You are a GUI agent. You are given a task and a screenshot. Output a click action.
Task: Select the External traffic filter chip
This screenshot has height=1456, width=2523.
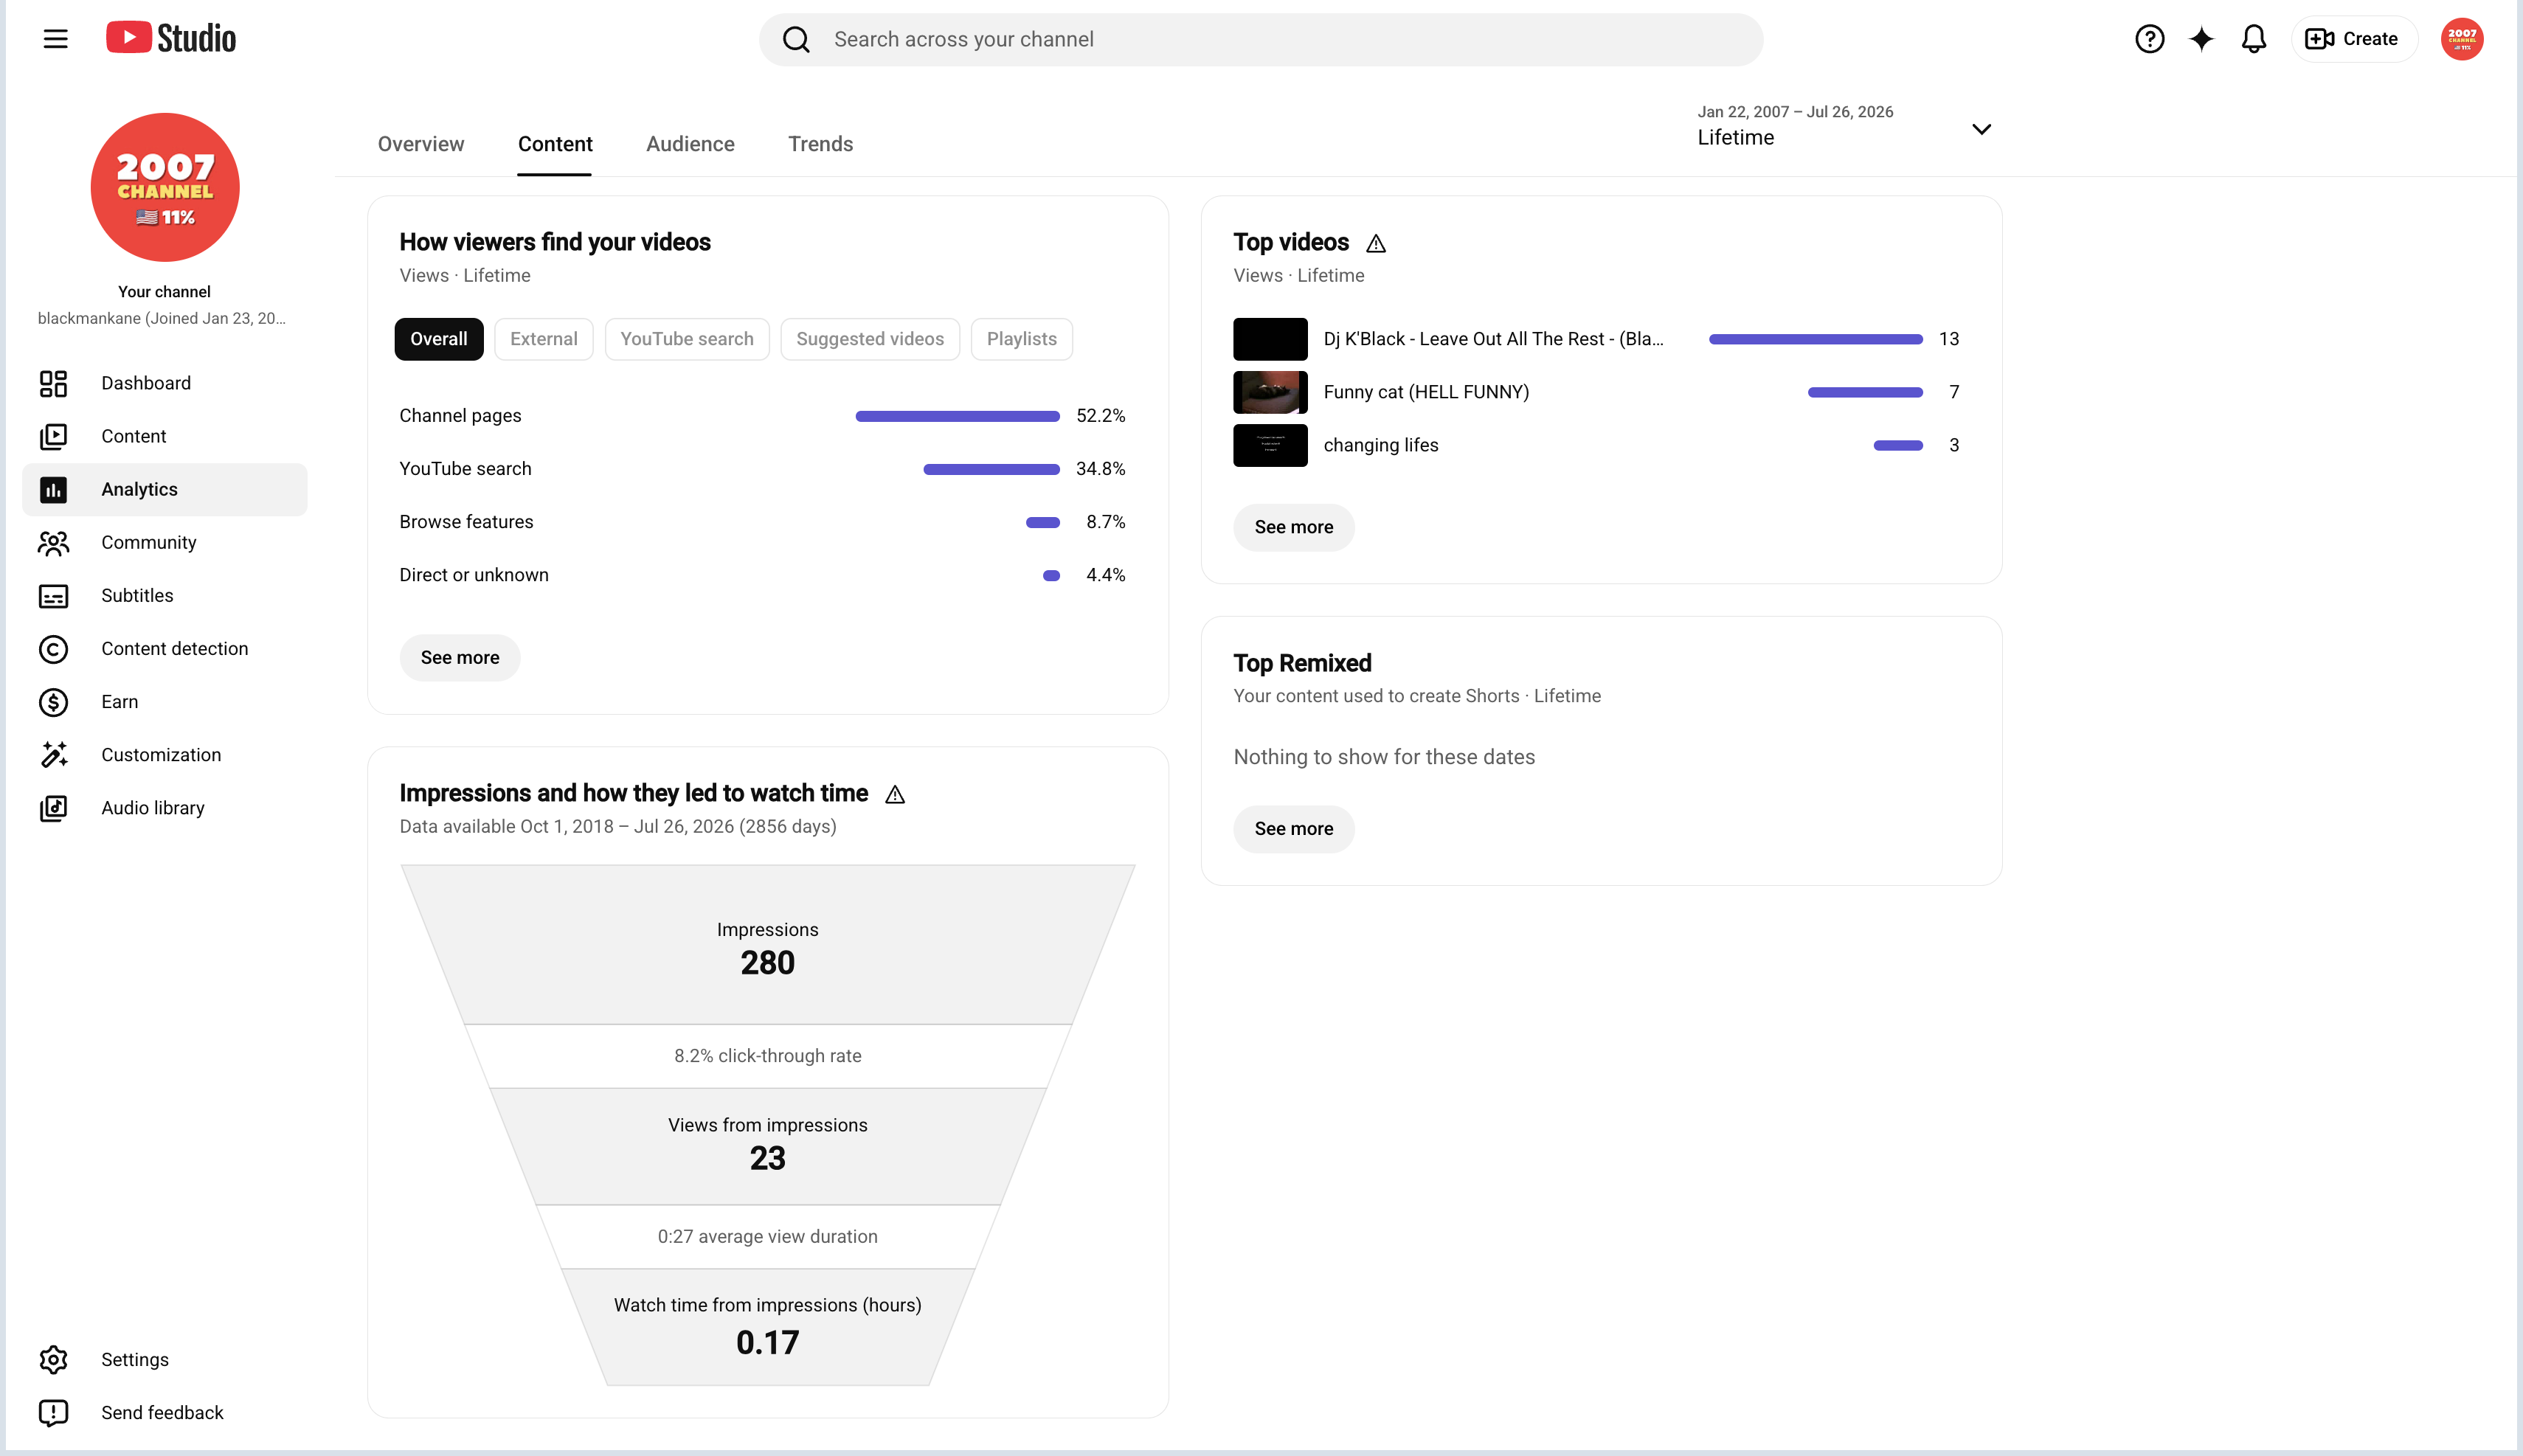pyautogui.click(x=543, y=339)
